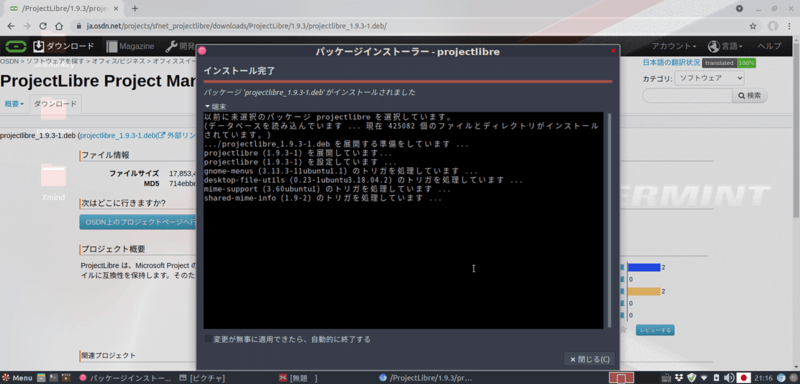Click the Chrome tab /ProjectLibre/1.9.3
Viewport: 800px width, 384px height.
[65, 9]
